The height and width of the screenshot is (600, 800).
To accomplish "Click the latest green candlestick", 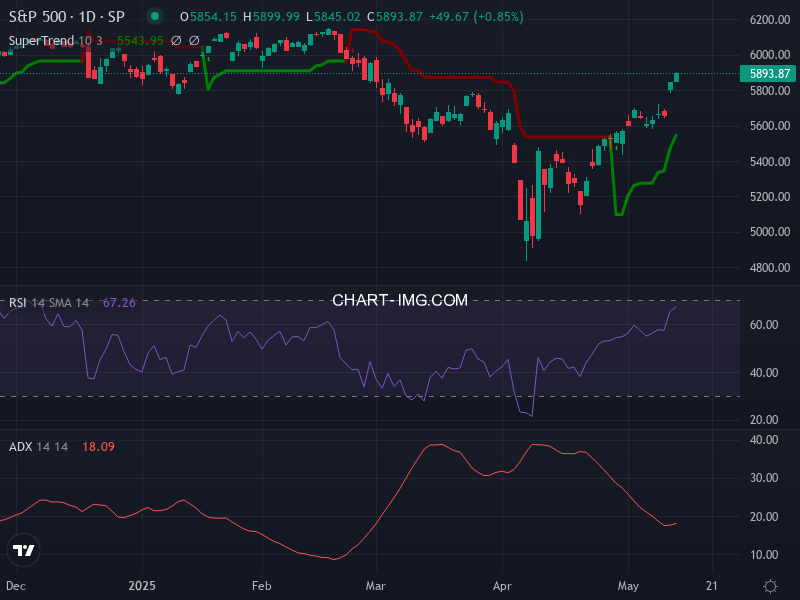I will pos(677,77).
